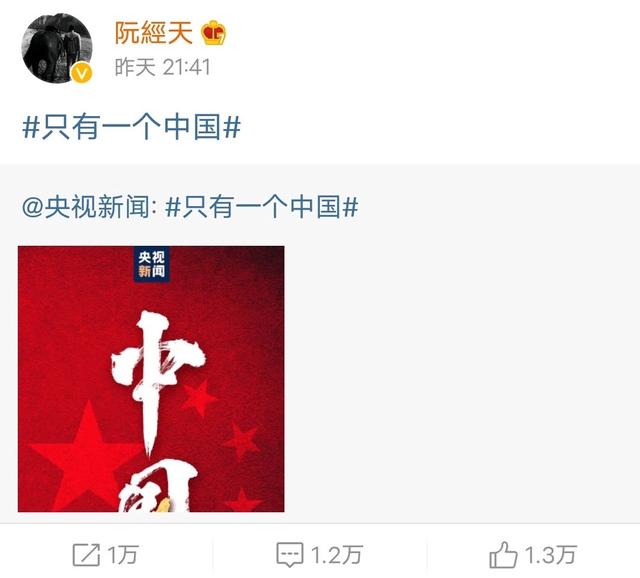
Task: Click the repost share icon
Action: click(86, 555)
